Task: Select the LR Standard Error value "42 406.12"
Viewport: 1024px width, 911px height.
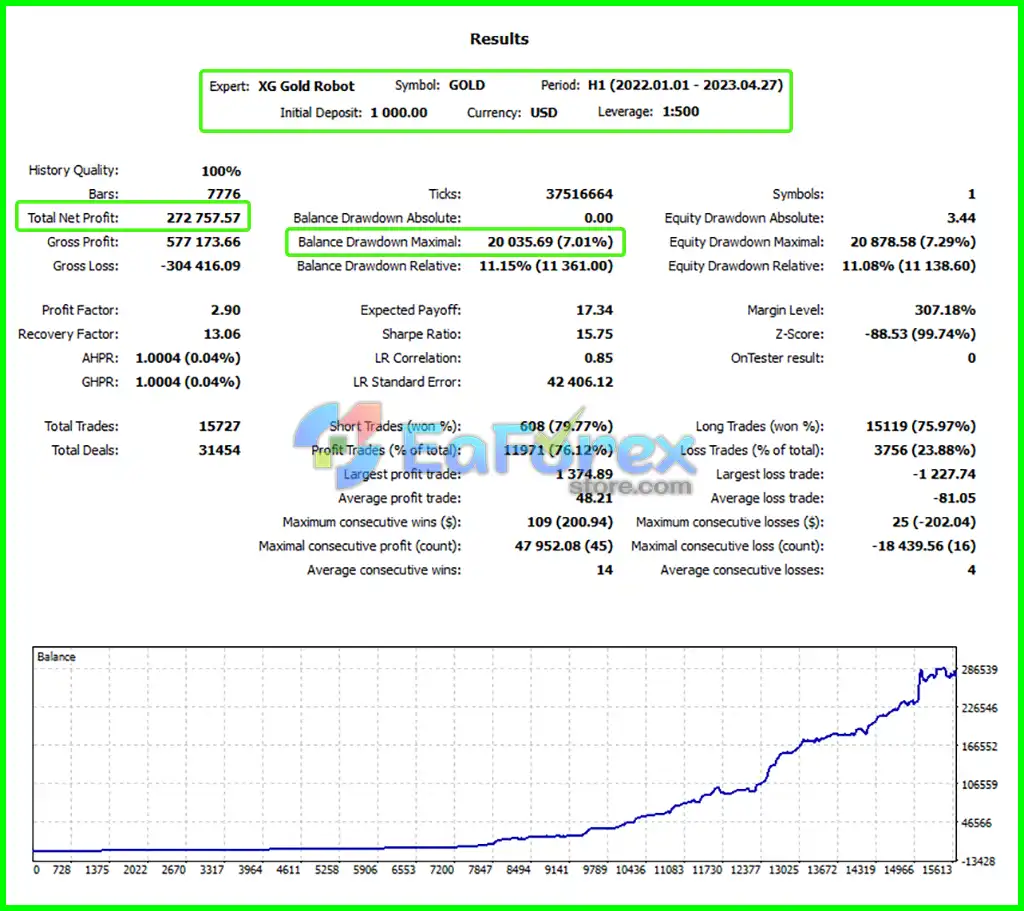Action: click(580, 382)
